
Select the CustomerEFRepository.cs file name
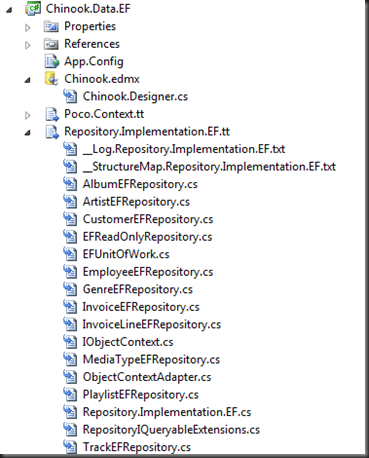(x=148, y=220)
